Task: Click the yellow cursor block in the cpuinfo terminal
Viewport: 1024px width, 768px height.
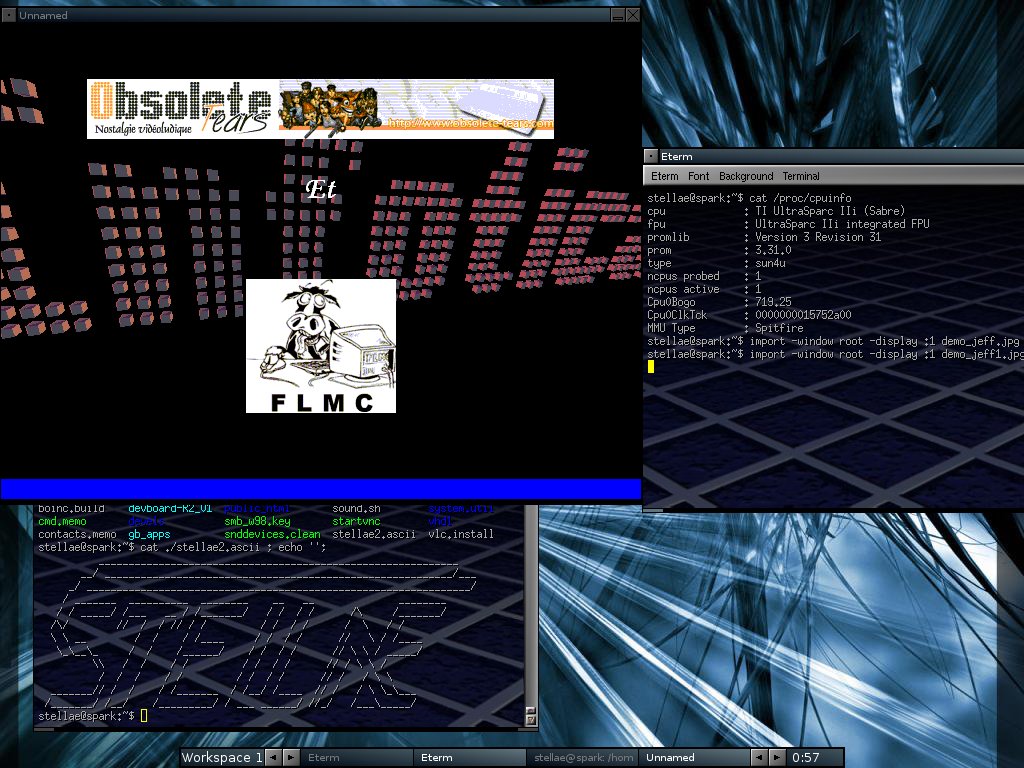Action: 650,367
